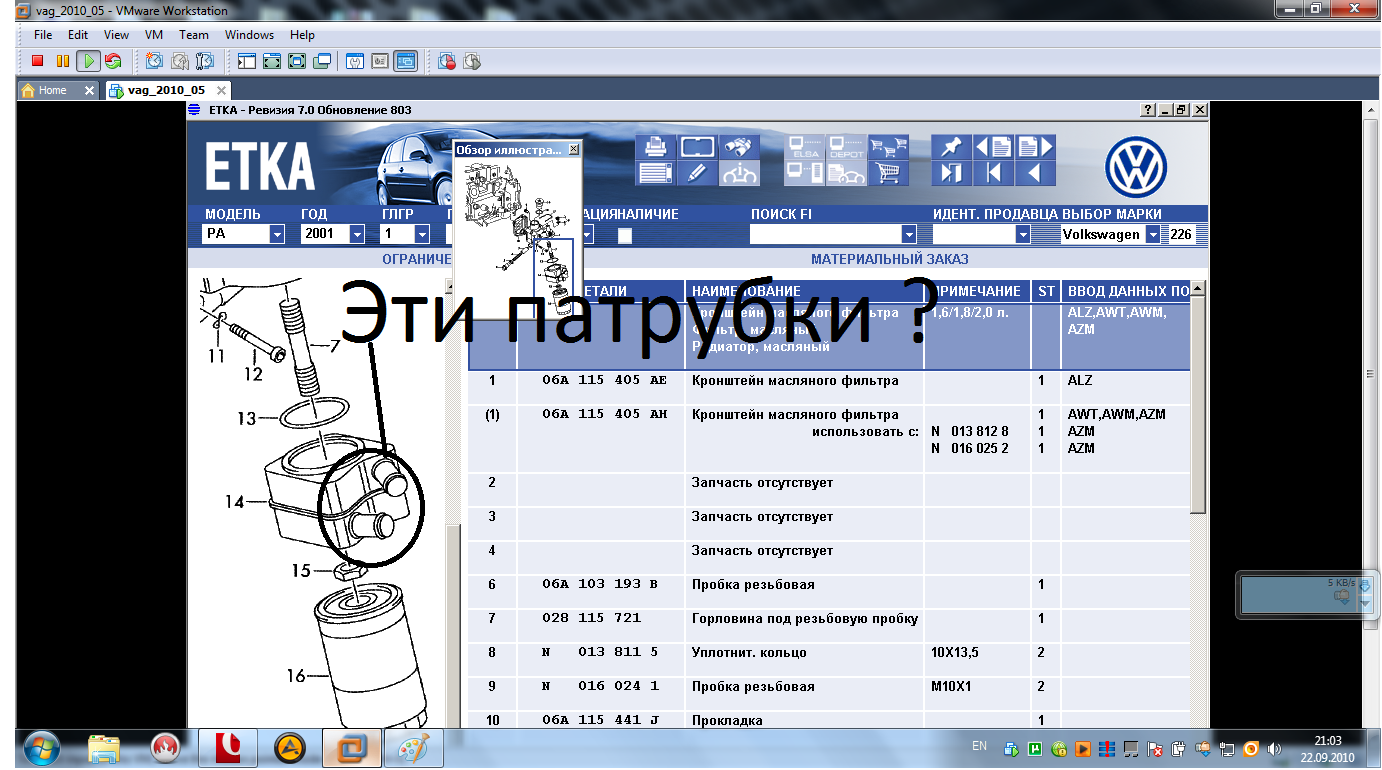Click the МАТЕРИАЛЬНЫЙ ЗАКАЗ heading
Viewport: 1382px width, 770px height.
889,260
